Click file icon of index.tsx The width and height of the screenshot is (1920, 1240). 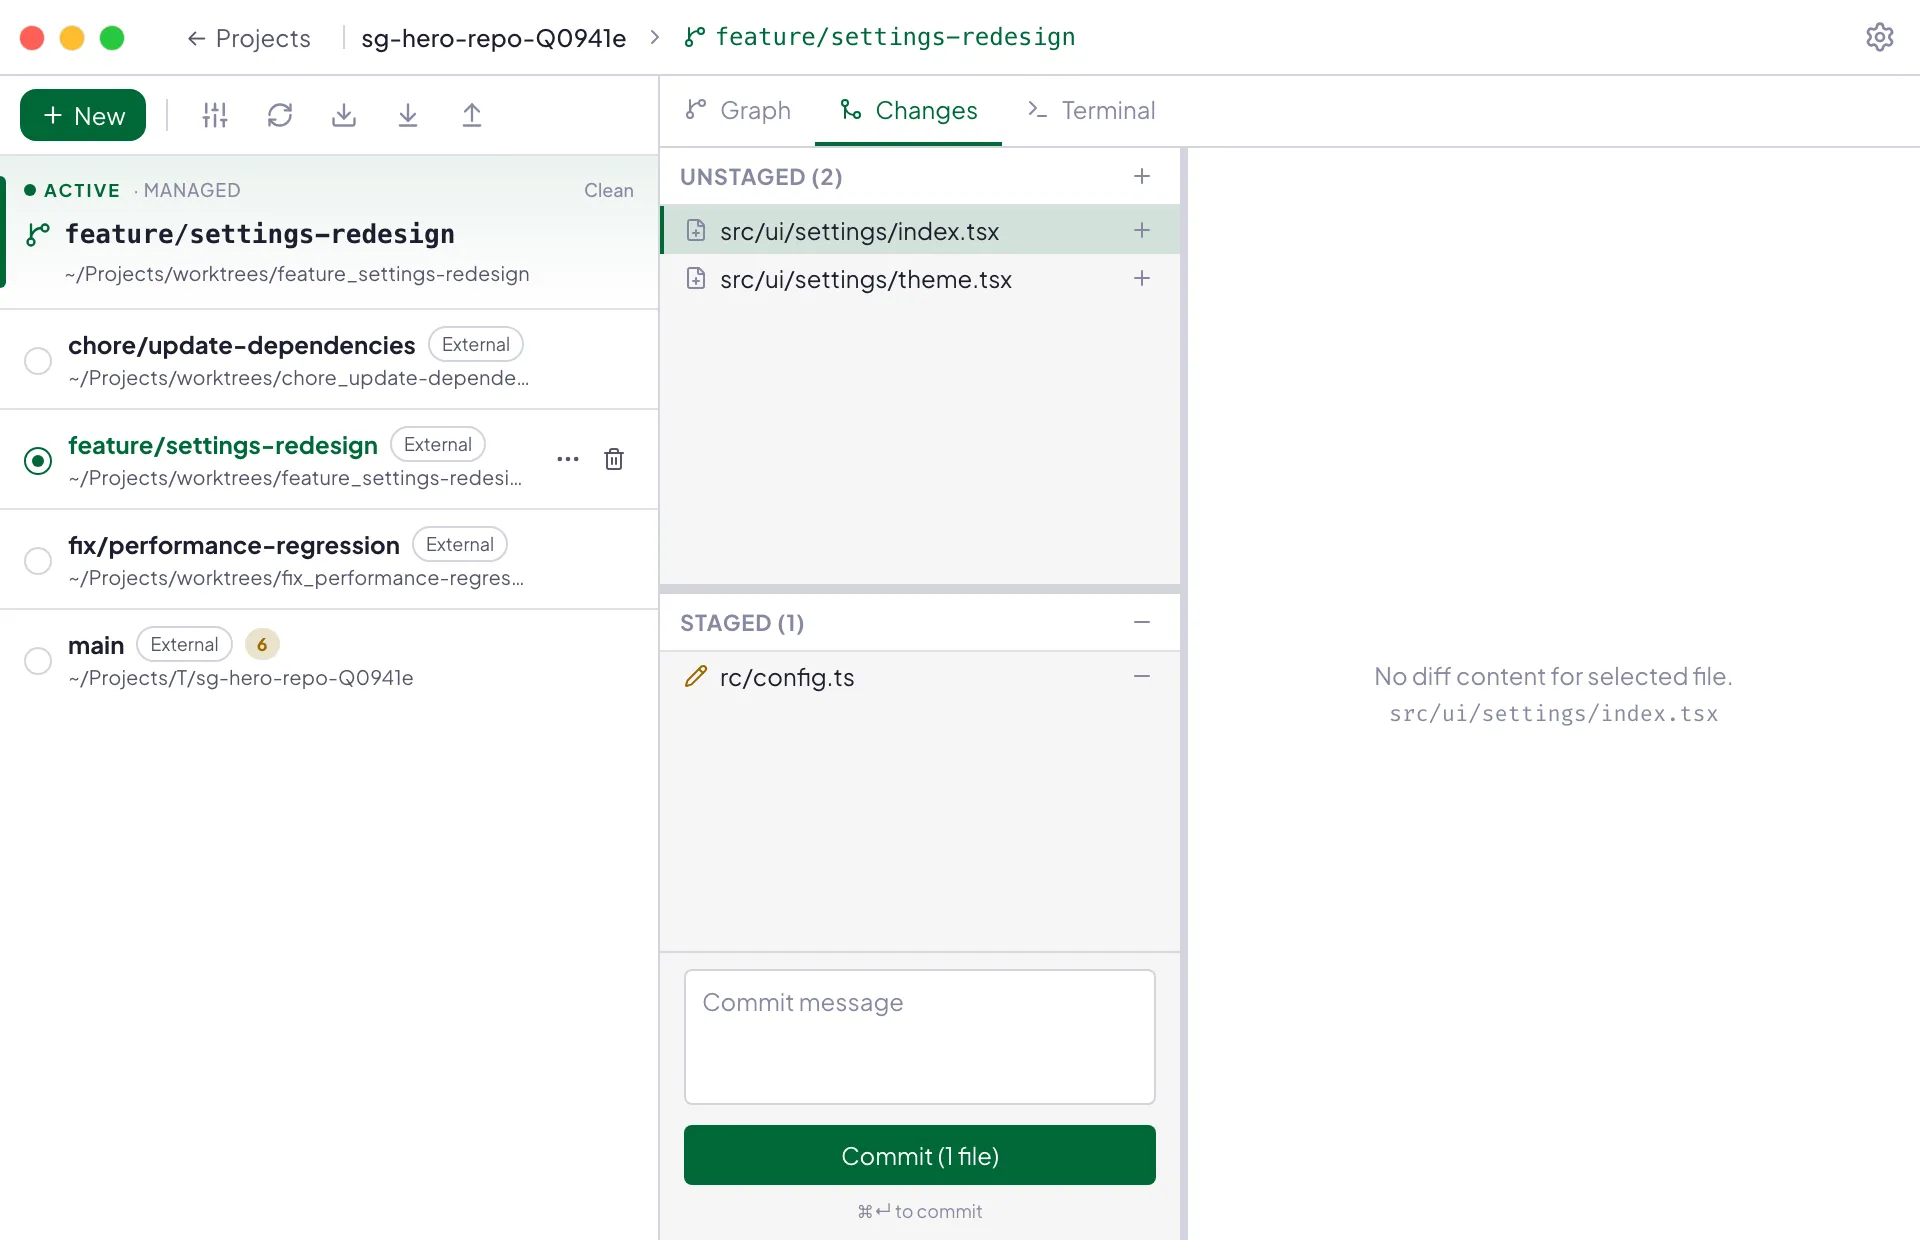[696, 231]
